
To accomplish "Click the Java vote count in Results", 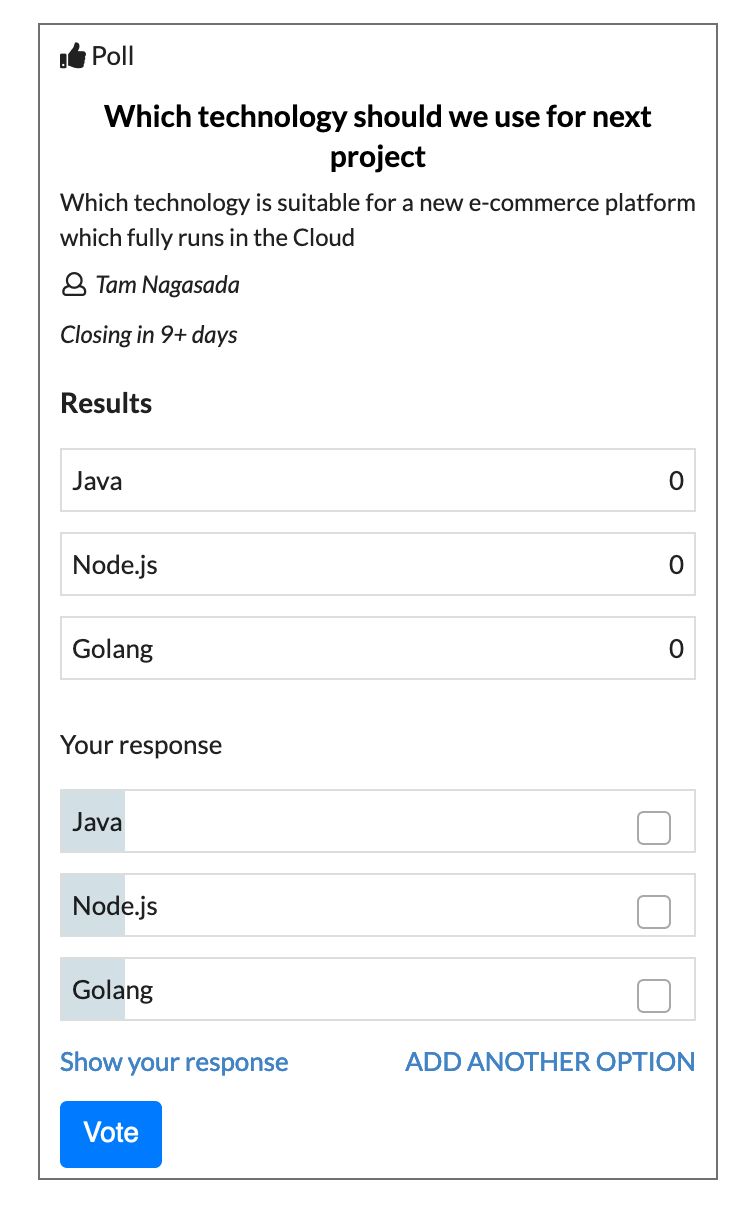I will point(676,481).
